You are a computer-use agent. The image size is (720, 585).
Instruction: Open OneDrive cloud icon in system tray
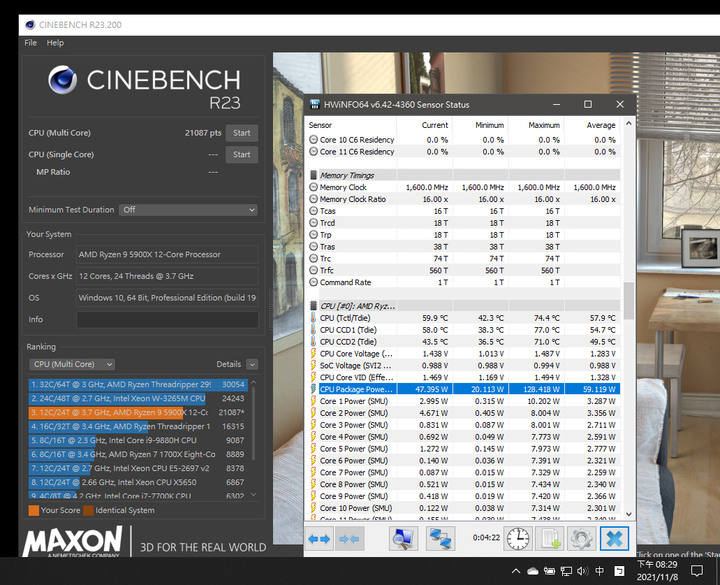(533, 571)
